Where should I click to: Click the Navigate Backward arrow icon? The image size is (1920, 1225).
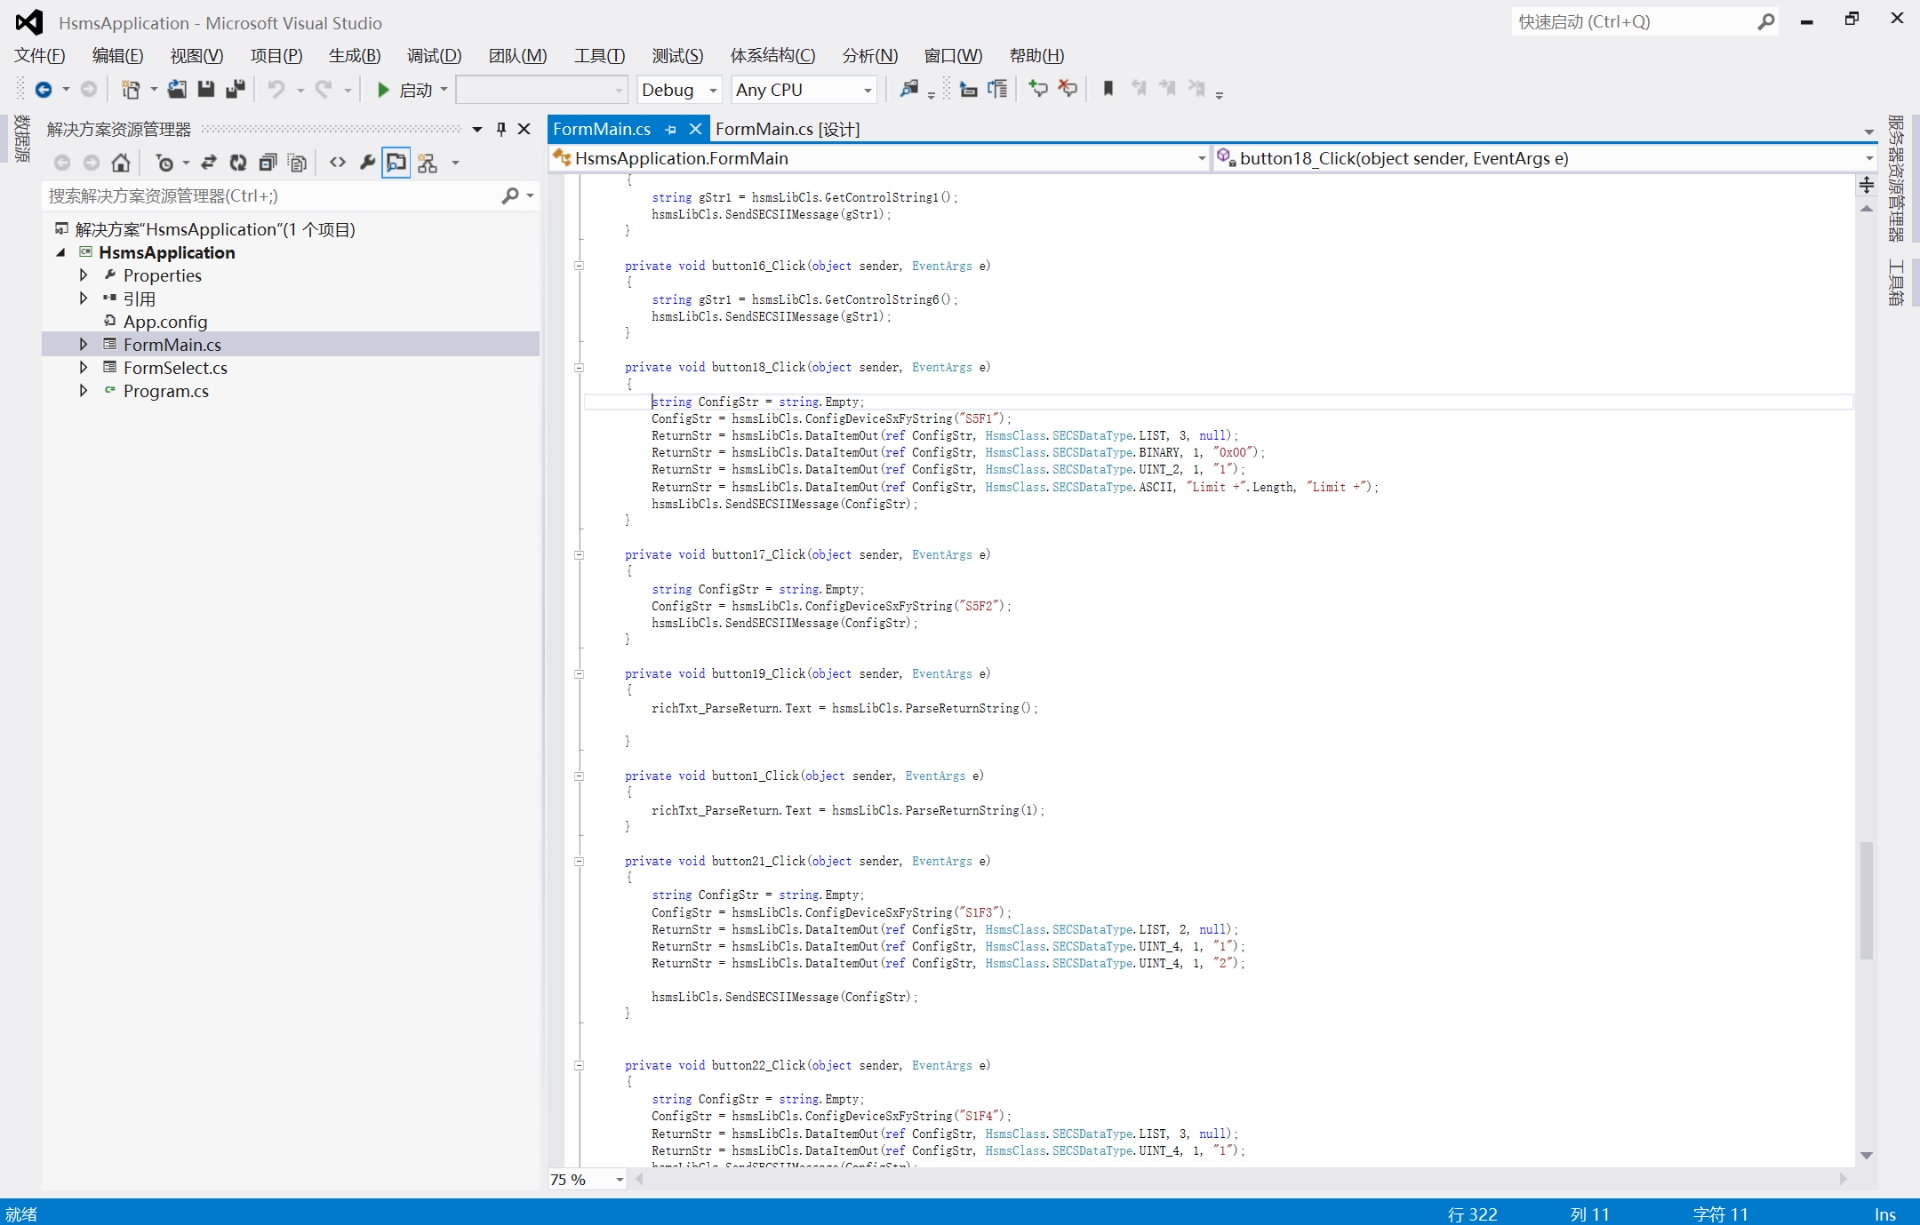click(x=43, y=89)
